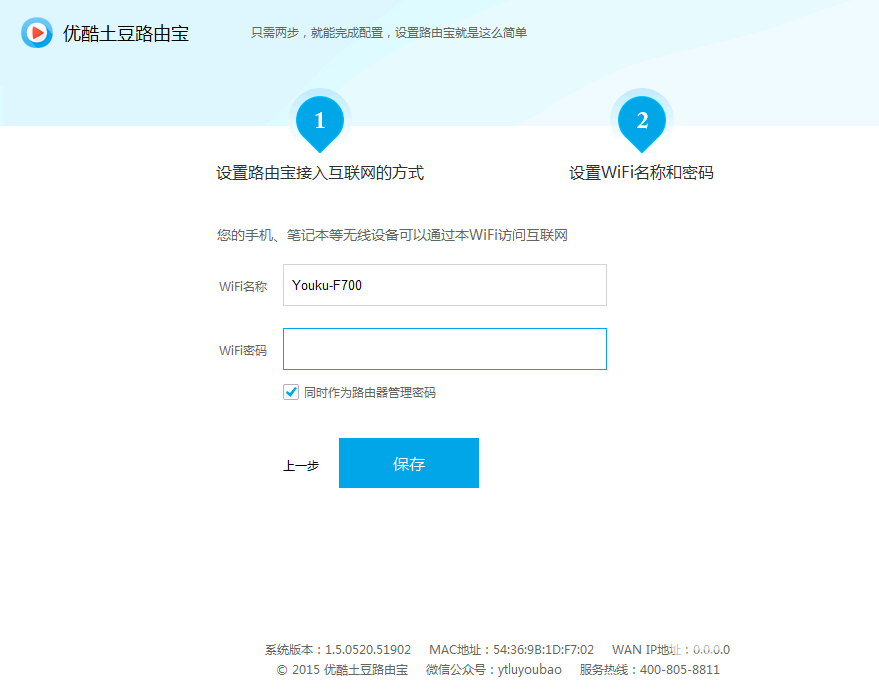Click the WiFi名称 label

tap(243, 286)
